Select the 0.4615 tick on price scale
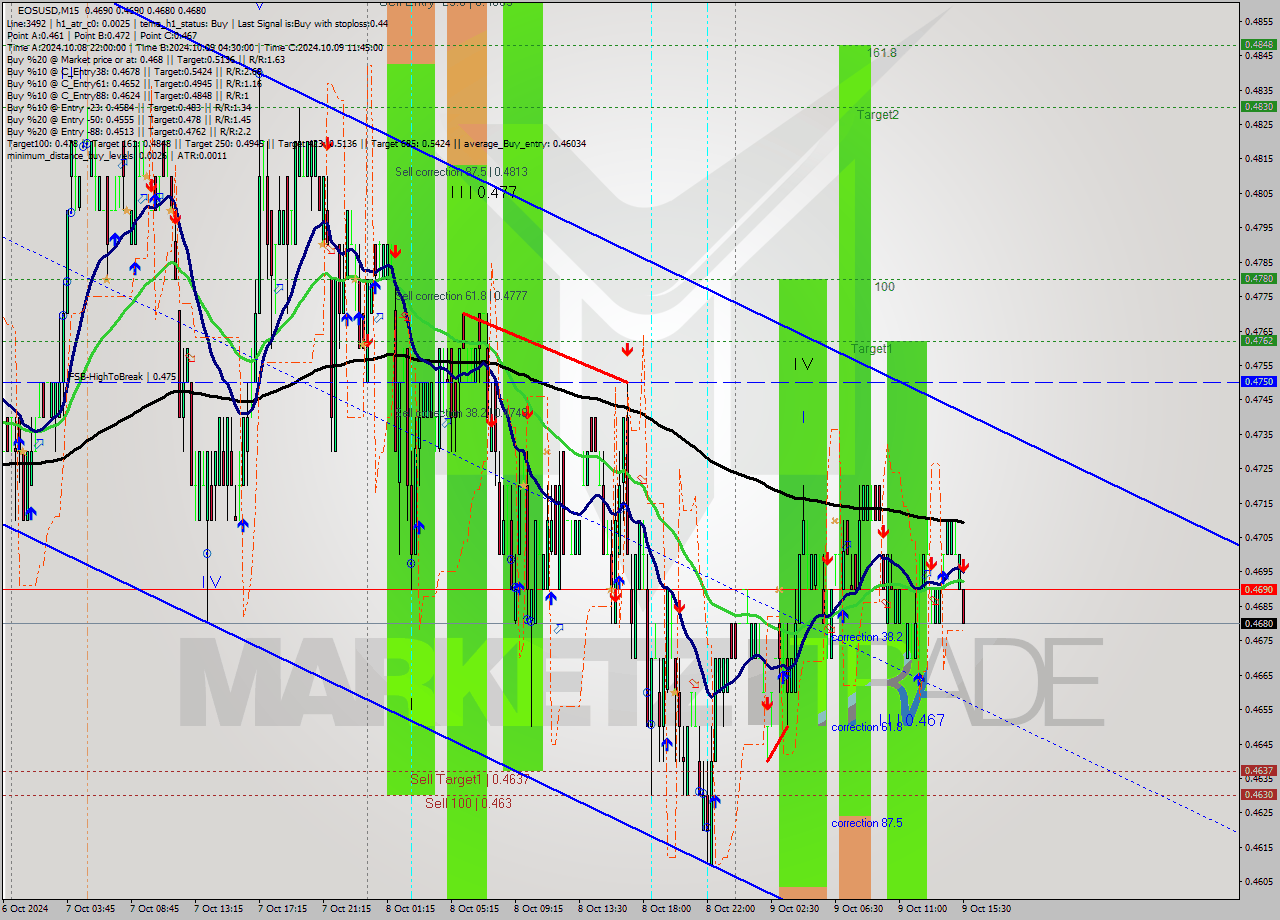Viewport: 1280px width, 920px height. 1259,847
